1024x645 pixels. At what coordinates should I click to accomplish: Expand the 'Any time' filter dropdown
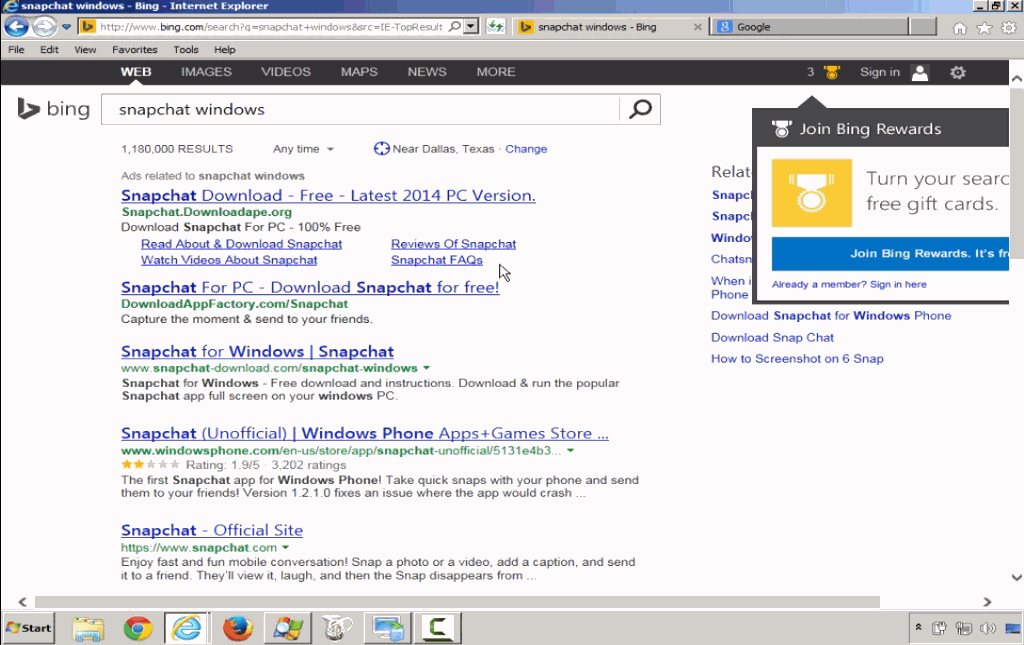pos(303,149)
